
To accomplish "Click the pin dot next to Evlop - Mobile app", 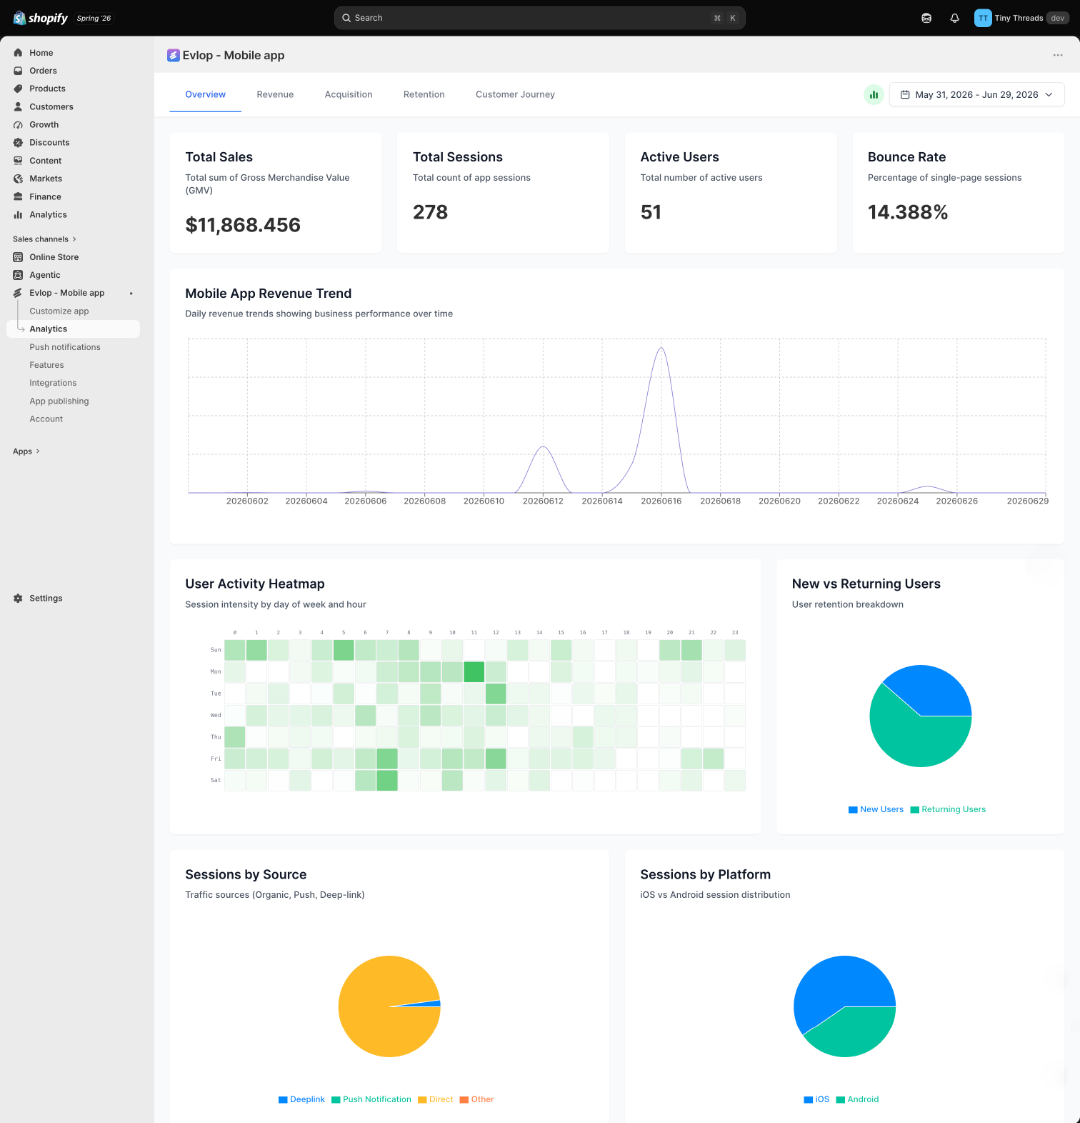I will click(x=131, y=293).
